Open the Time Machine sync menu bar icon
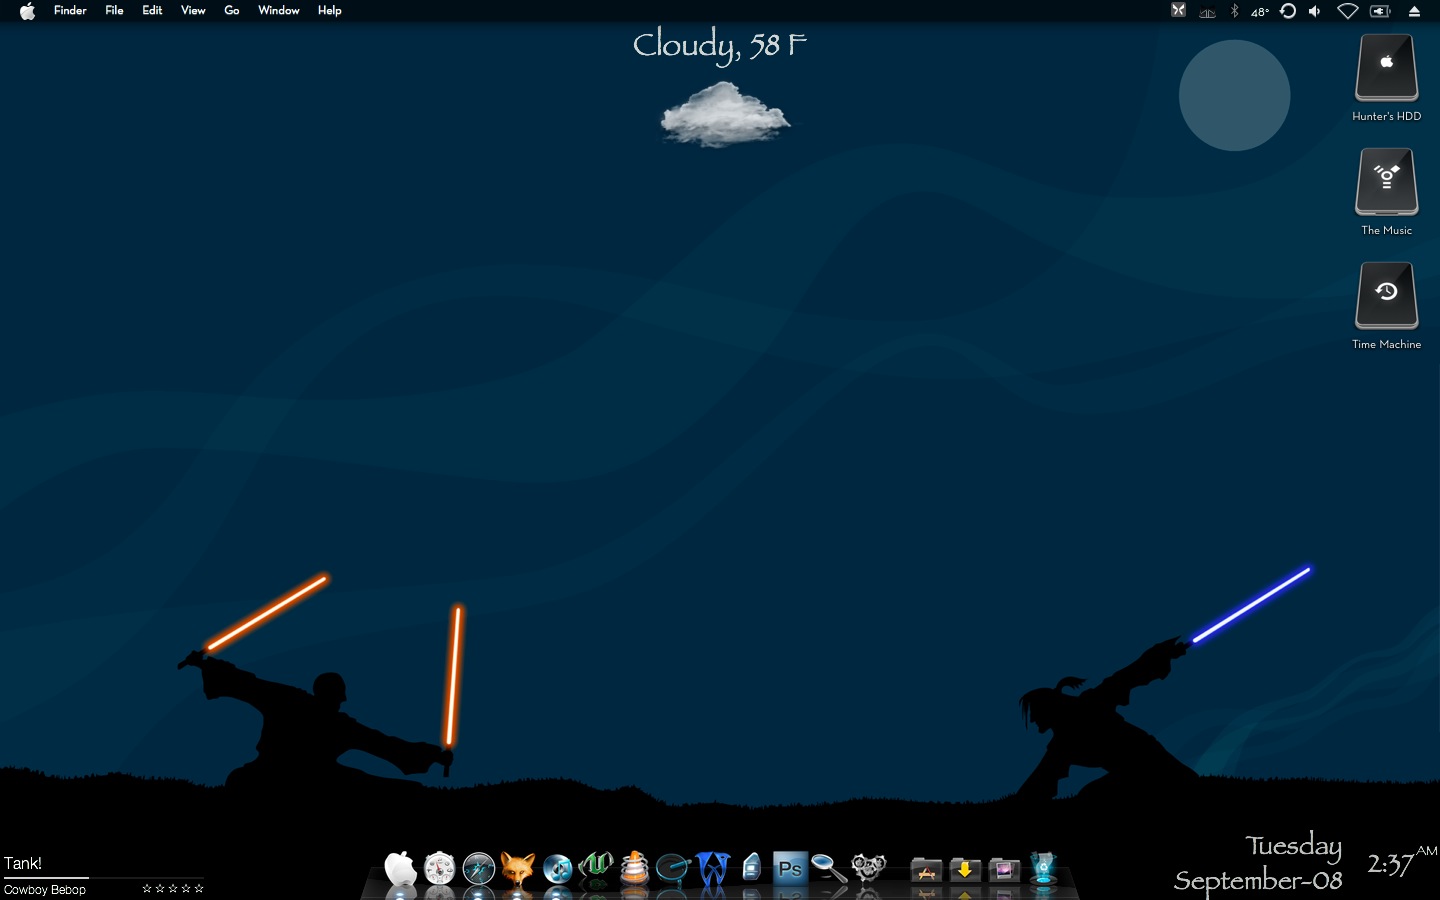Viewport: 1440px width, 900px height. click(1288, 11)
